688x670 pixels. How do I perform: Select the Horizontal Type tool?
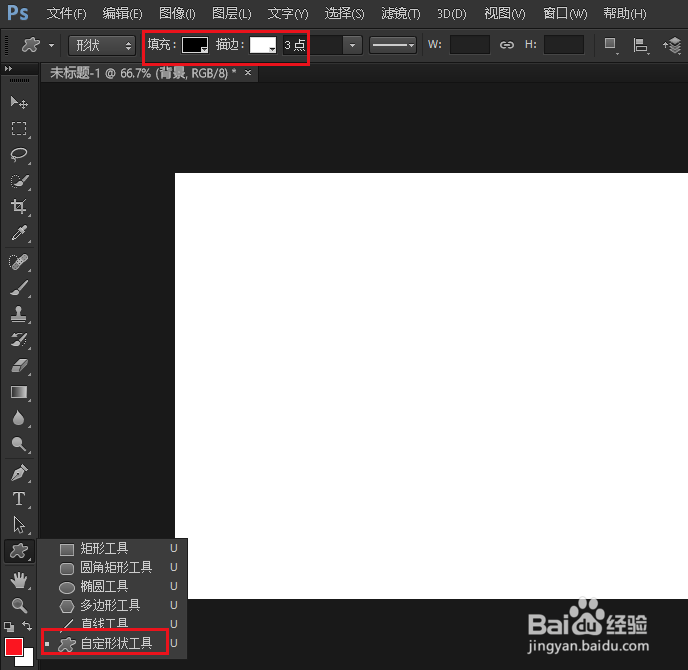[x=18, y=499]
